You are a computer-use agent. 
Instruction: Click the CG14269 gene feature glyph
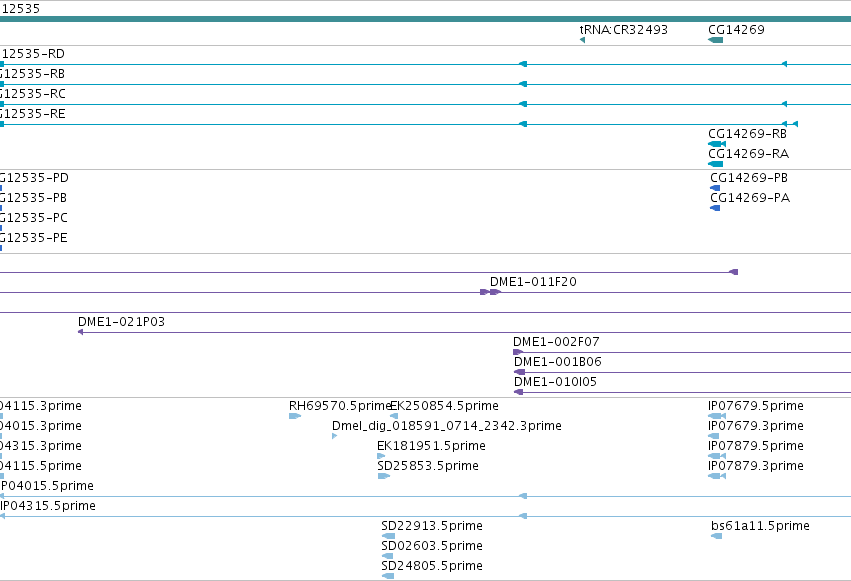[x=716, y=40]
